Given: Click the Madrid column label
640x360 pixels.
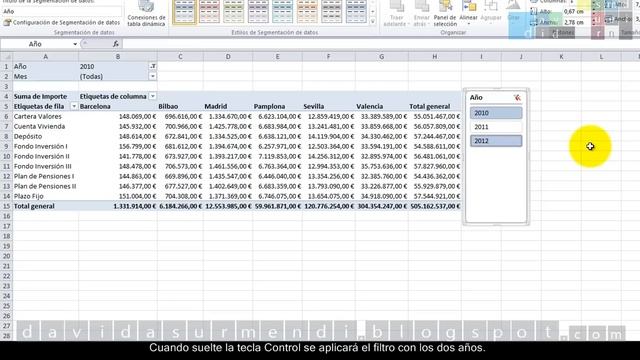Looking at the screenshot, I should pos(216,106).
